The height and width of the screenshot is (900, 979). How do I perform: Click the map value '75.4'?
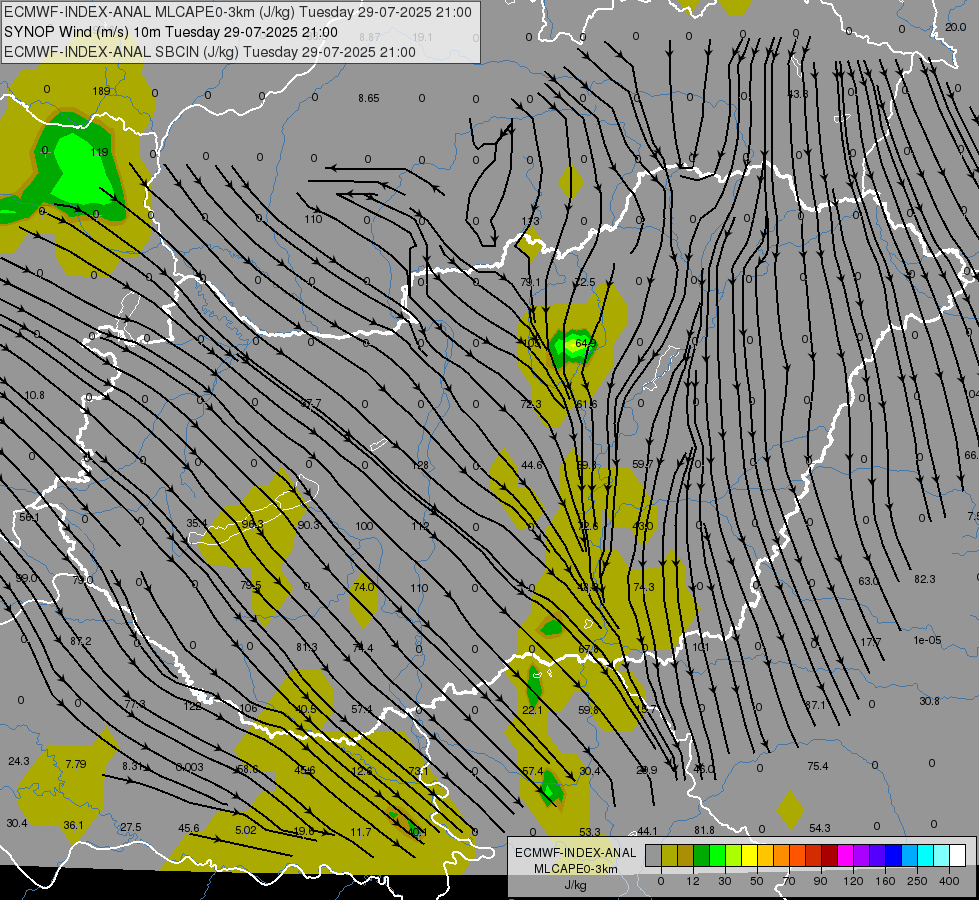pos(817,766)
